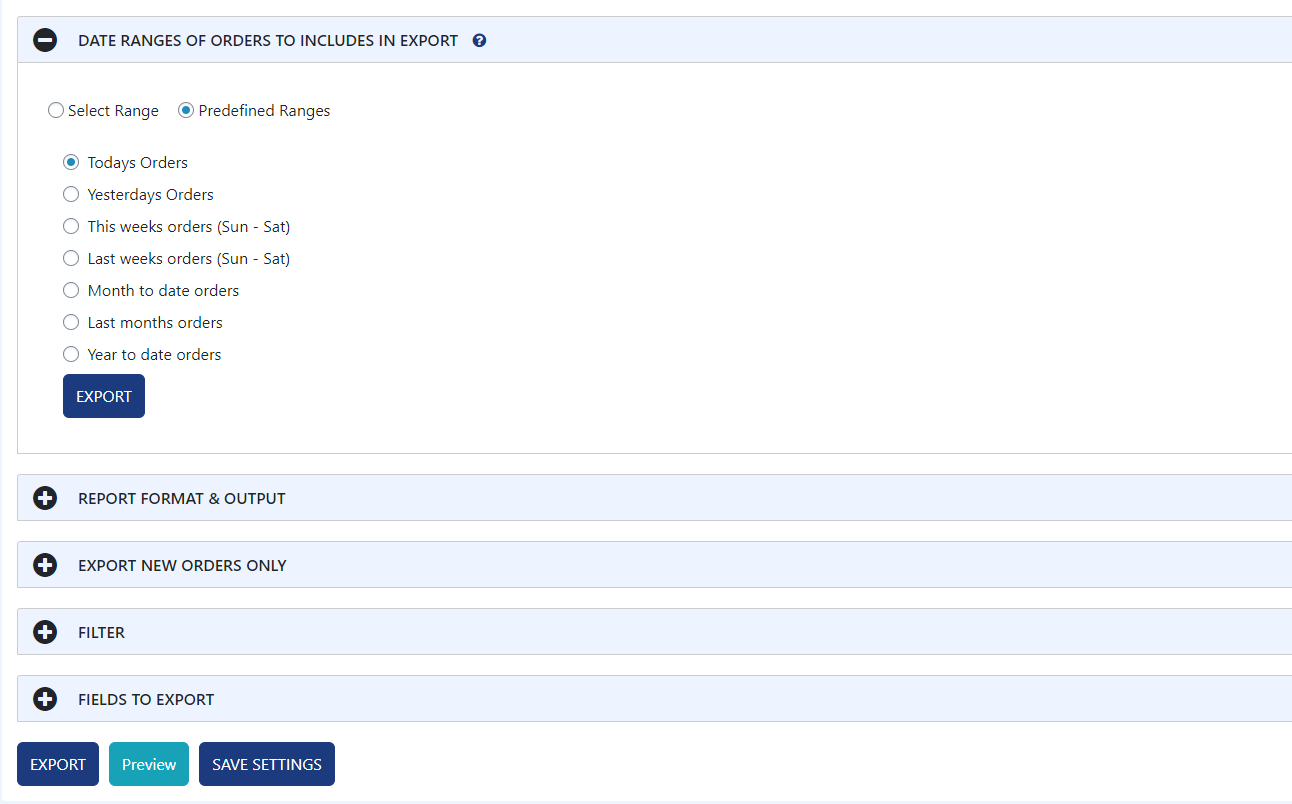Screen dimensions: 1292x804
Task: Click the teal Preview button
Action: pyautogui.click(x=149, y=764)
